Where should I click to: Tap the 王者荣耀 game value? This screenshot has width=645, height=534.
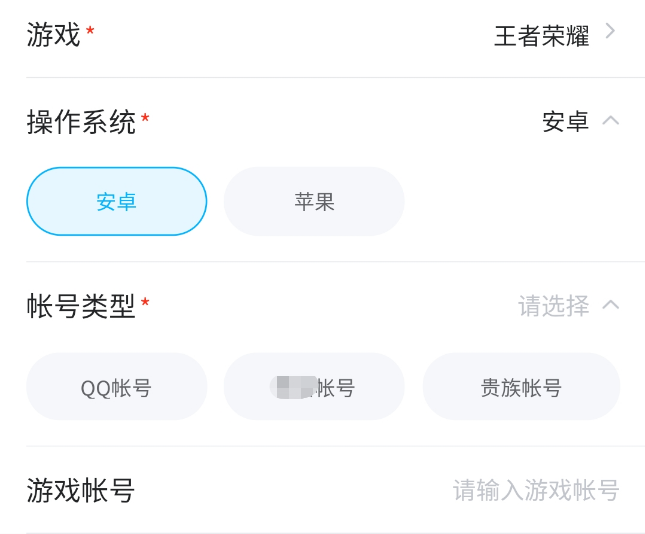541,36
